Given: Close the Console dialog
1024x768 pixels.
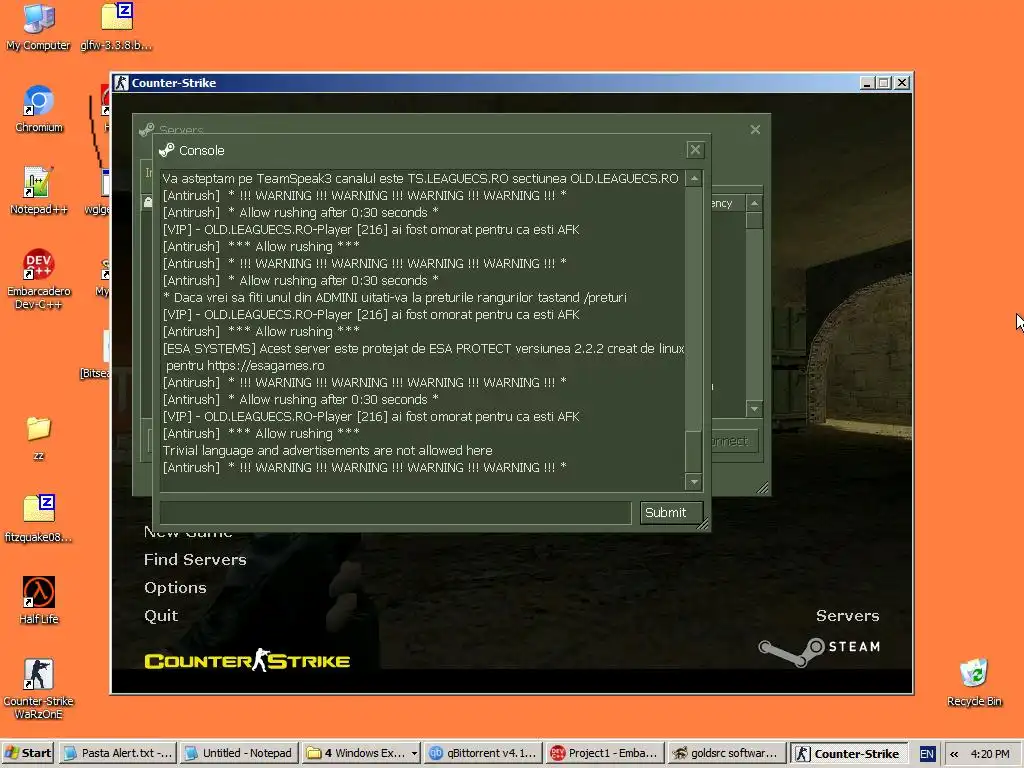Looking at the screenshot, I should coord(695,150).
